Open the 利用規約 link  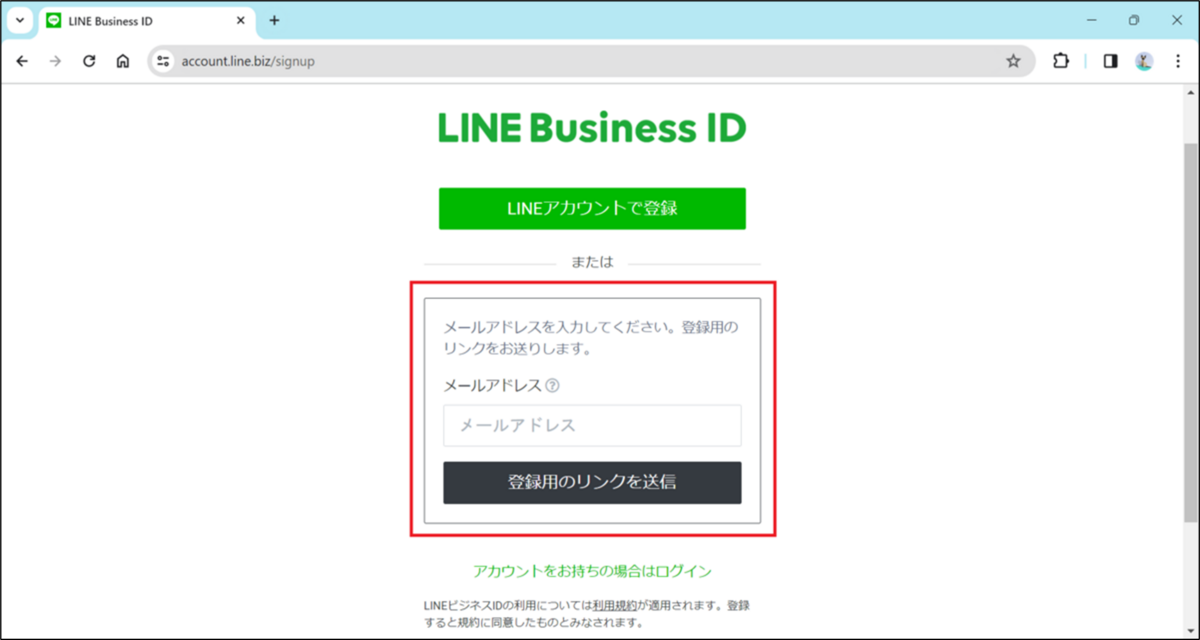(x=613, y=606)
